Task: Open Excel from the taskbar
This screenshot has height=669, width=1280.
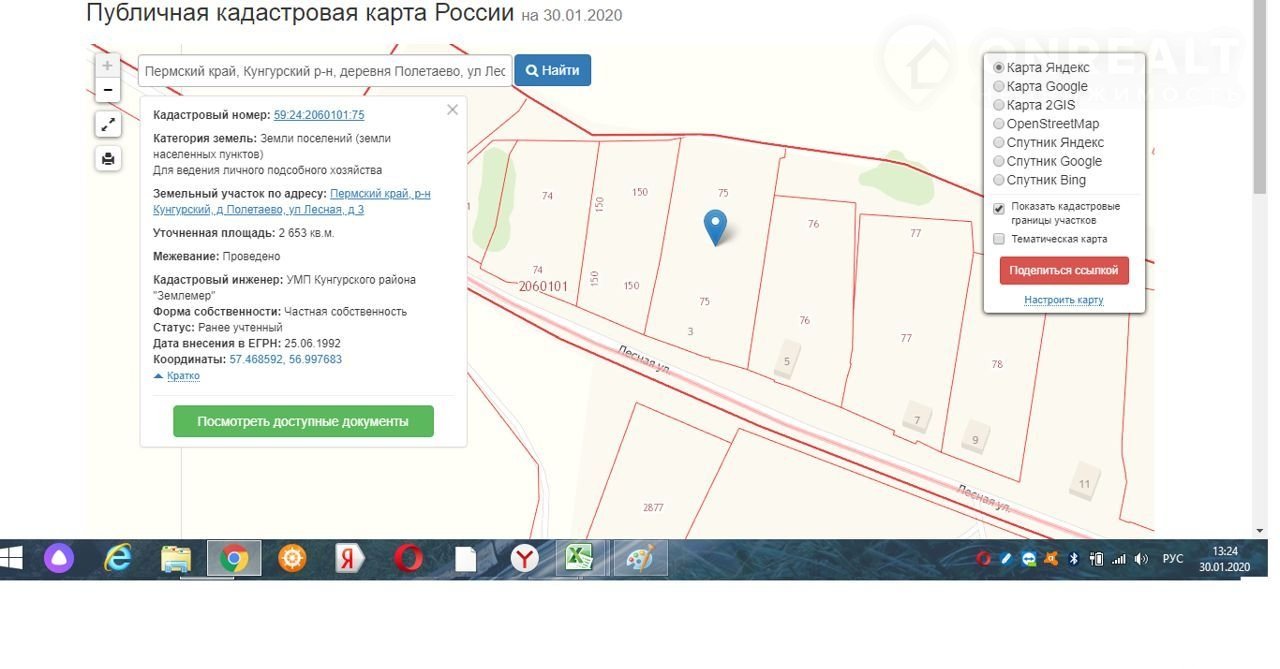Action: pyautogui.click(x=580, y=558)
